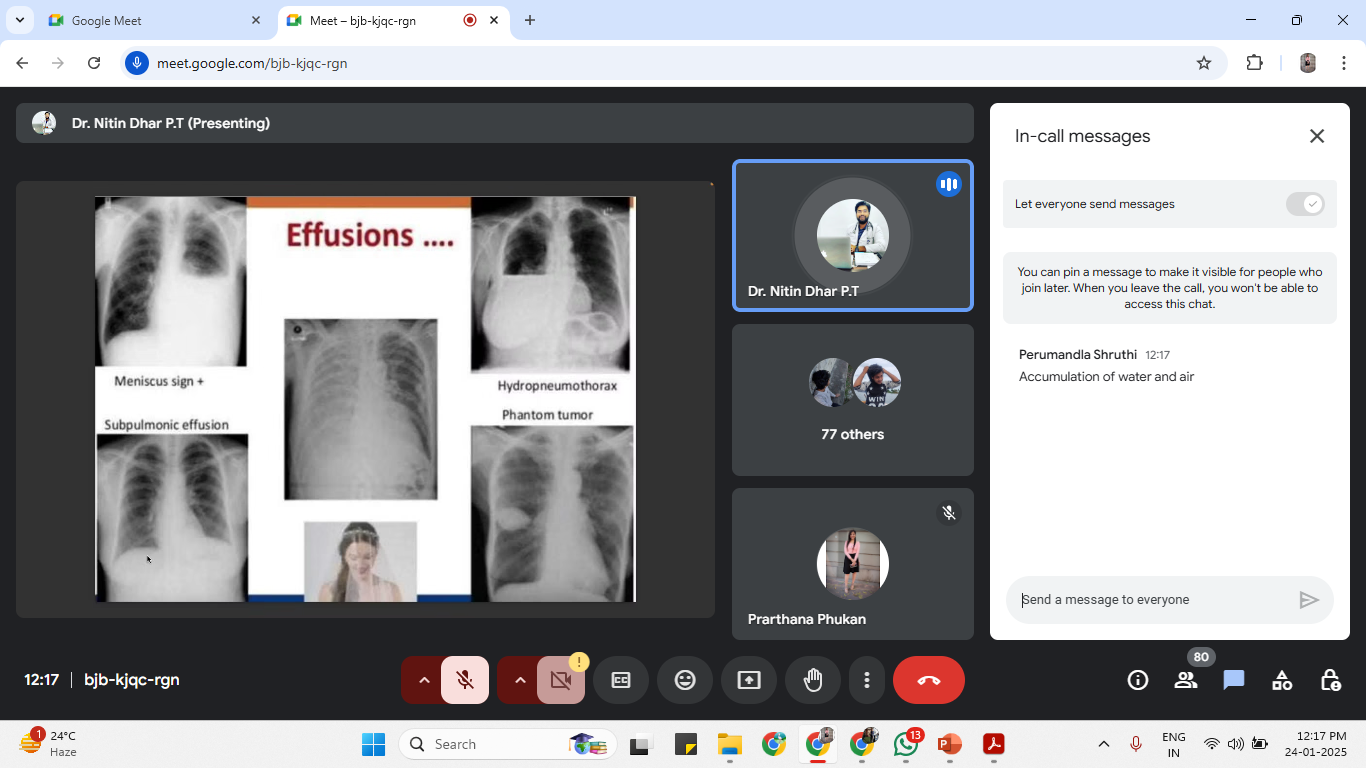Bookmark this page with the star
The width and height of the screenshot is (1366, 768).
(1204, 63)
